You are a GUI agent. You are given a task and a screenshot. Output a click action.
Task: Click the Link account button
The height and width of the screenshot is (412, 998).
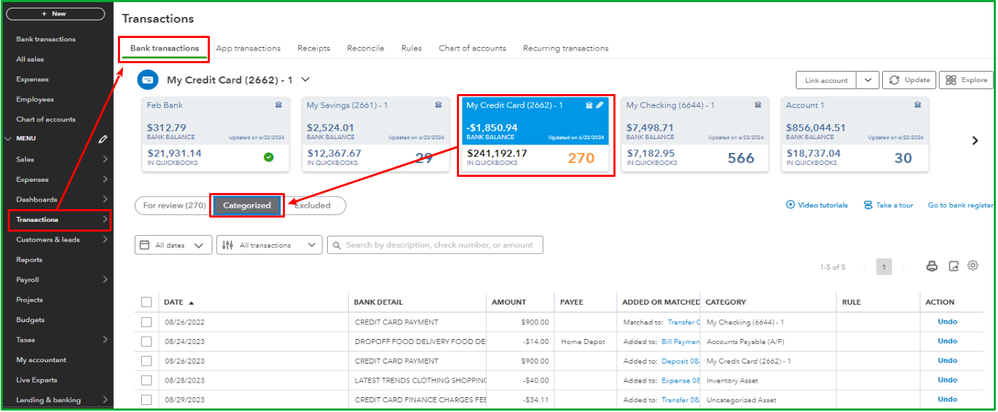(826, 80)
